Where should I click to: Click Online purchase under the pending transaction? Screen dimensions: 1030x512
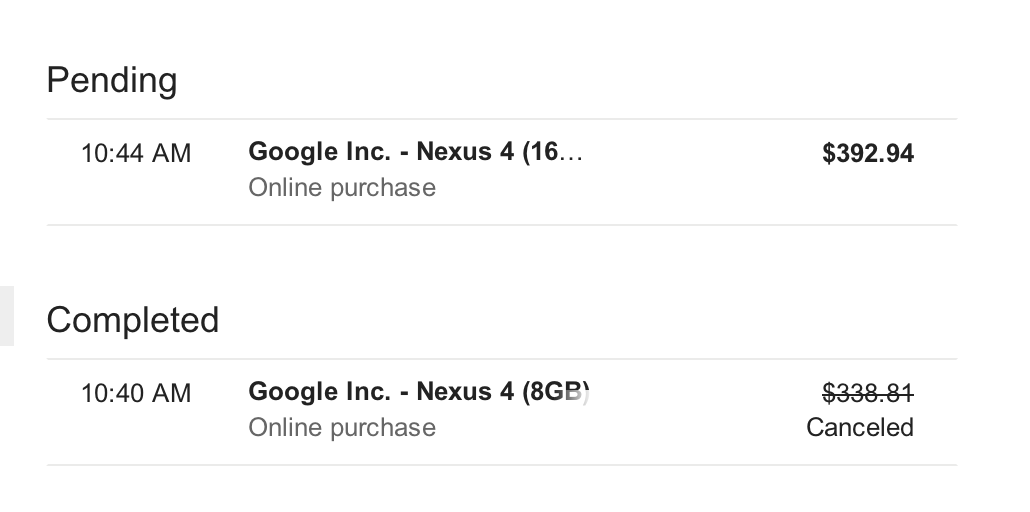342,188
